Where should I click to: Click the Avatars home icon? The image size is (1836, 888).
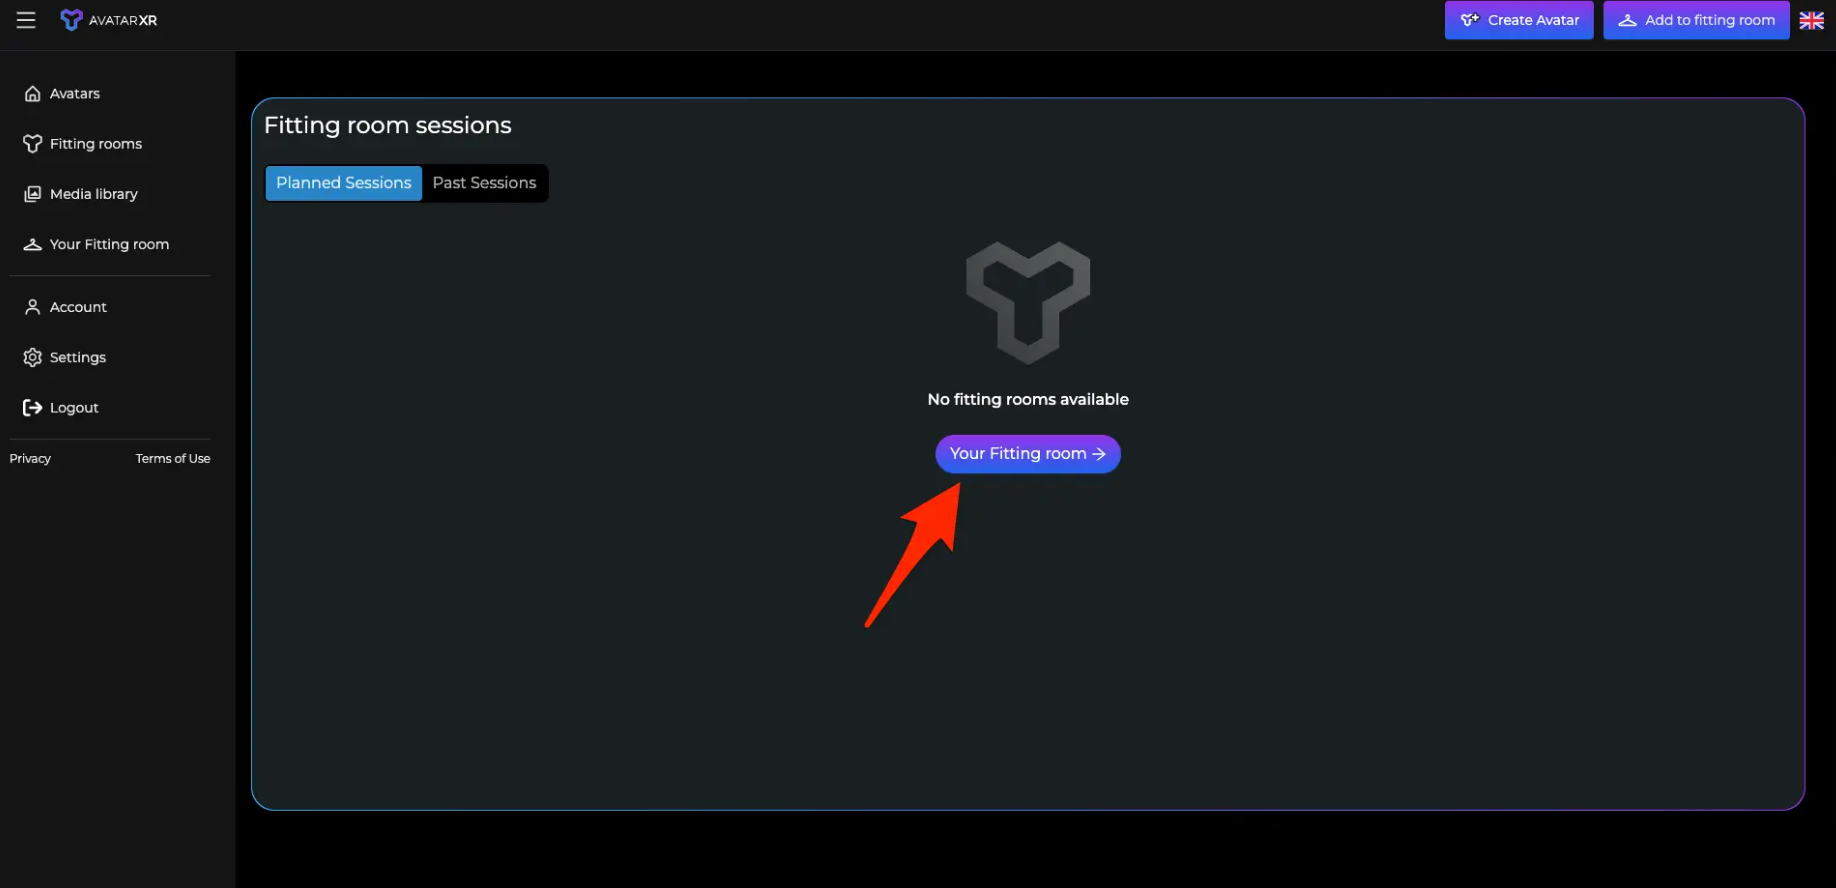click(x=33, y=94)
